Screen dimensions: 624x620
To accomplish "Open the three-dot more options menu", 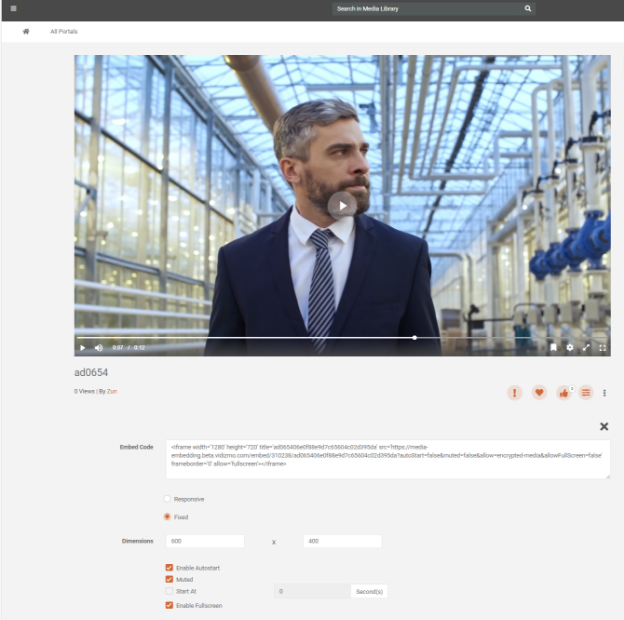I will 604,392.
